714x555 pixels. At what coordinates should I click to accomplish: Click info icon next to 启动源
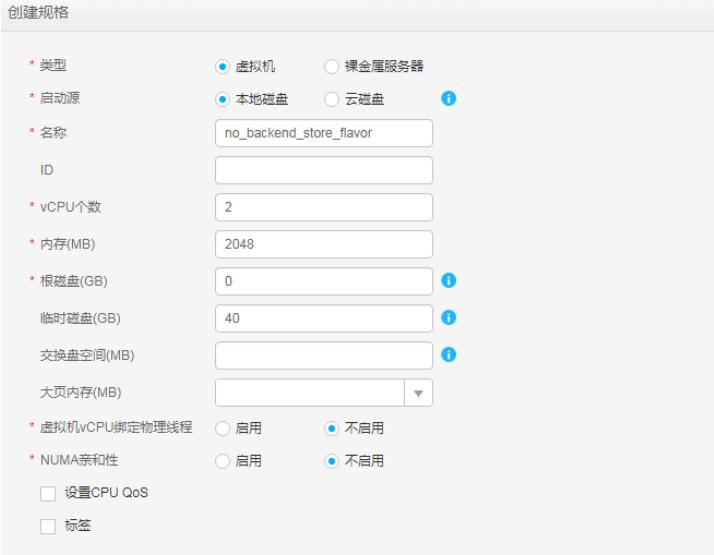449,98
